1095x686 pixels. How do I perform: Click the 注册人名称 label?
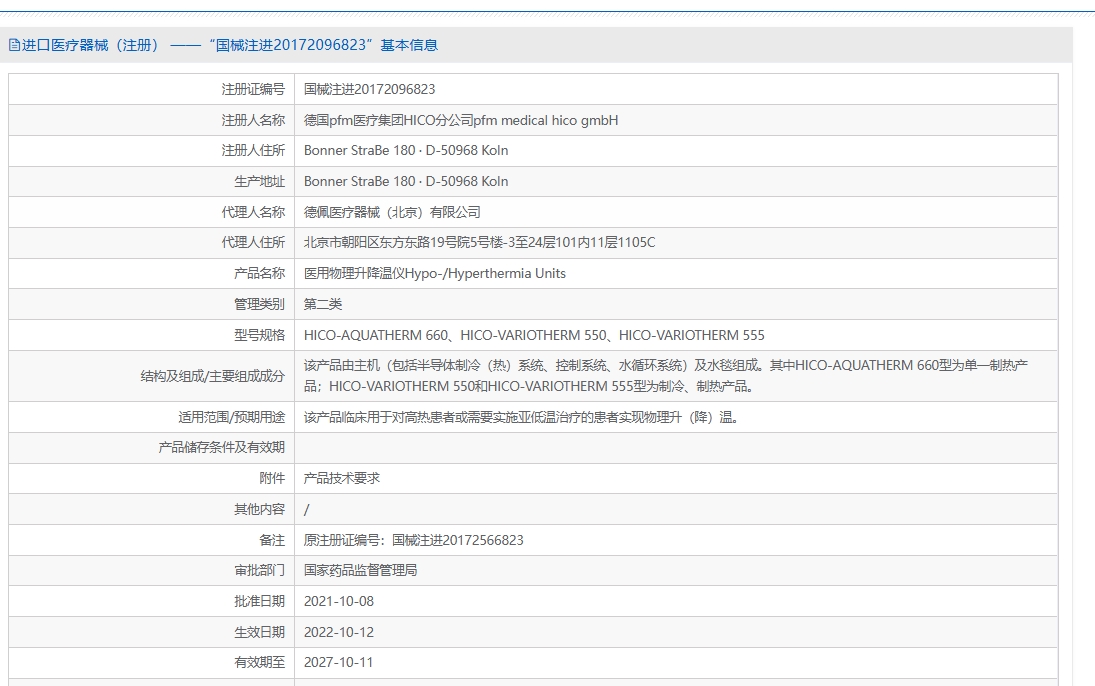point(253,120)
